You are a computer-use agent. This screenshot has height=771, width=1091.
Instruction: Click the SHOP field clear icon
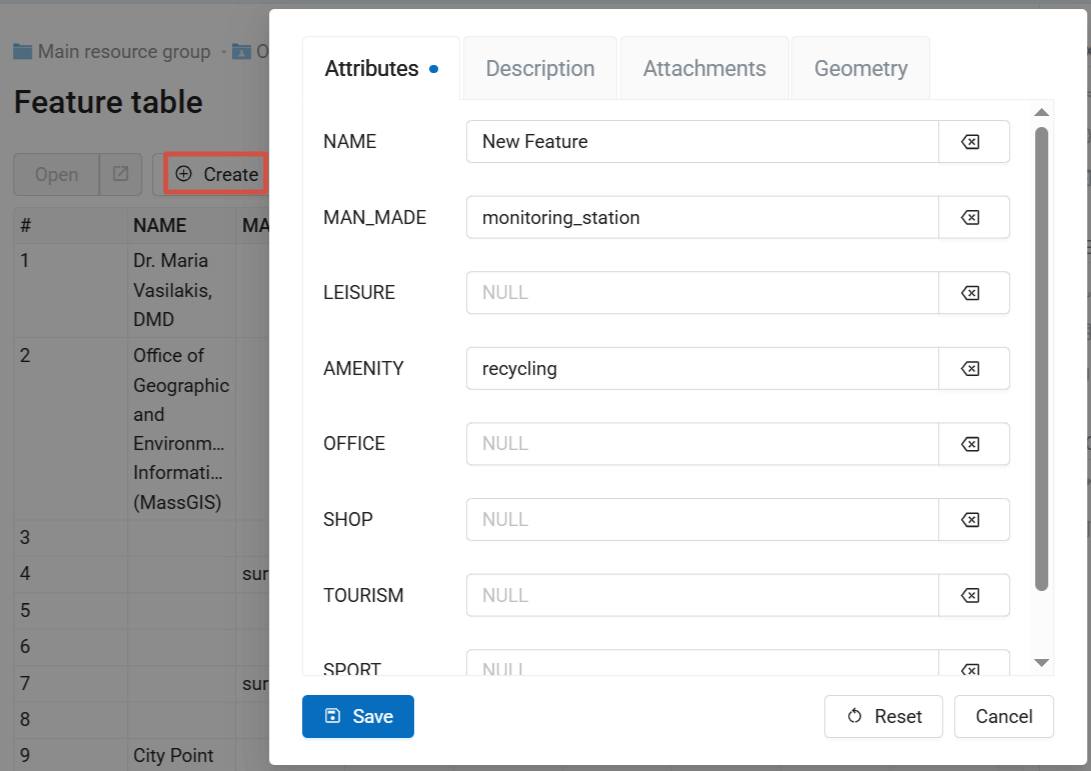972,520
